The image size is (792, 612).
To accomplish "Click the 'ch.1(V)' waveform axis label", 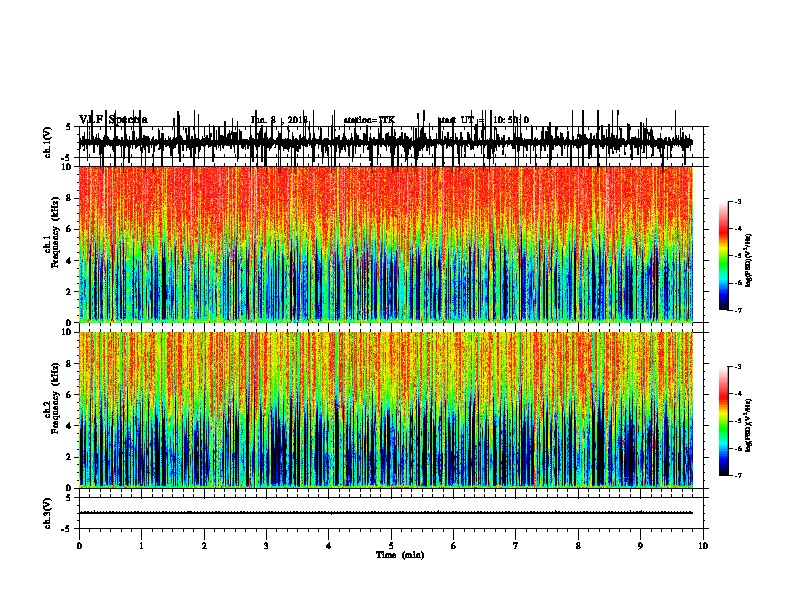I will [x=47, y=142].
